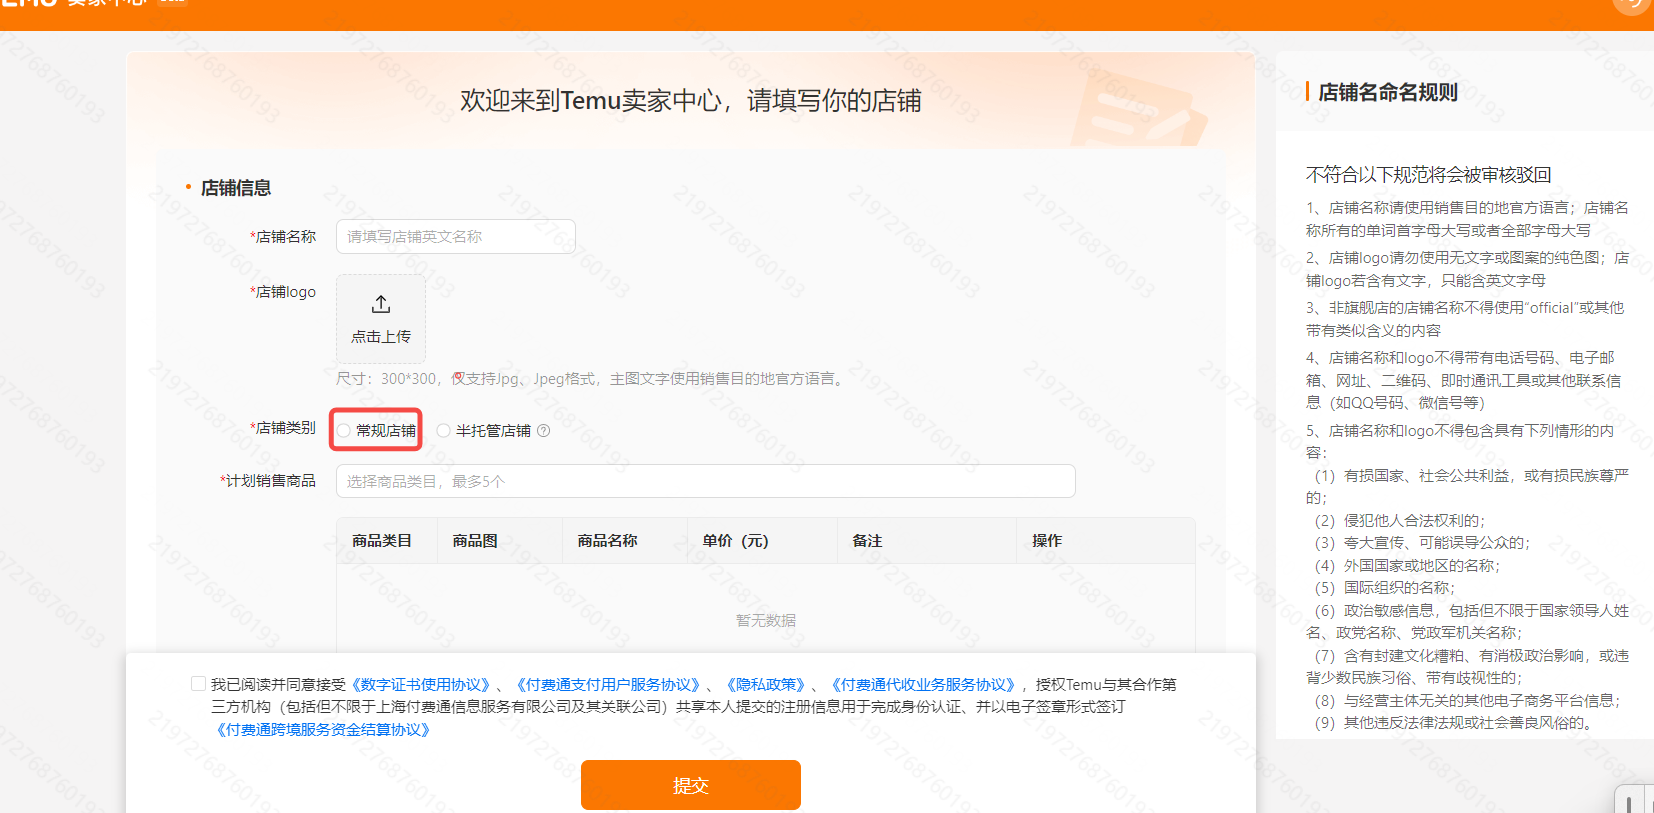Open the 计划销售商品 category dropdown
Viewport: 1654px width, 813px height.
click(x=705, y=481)
